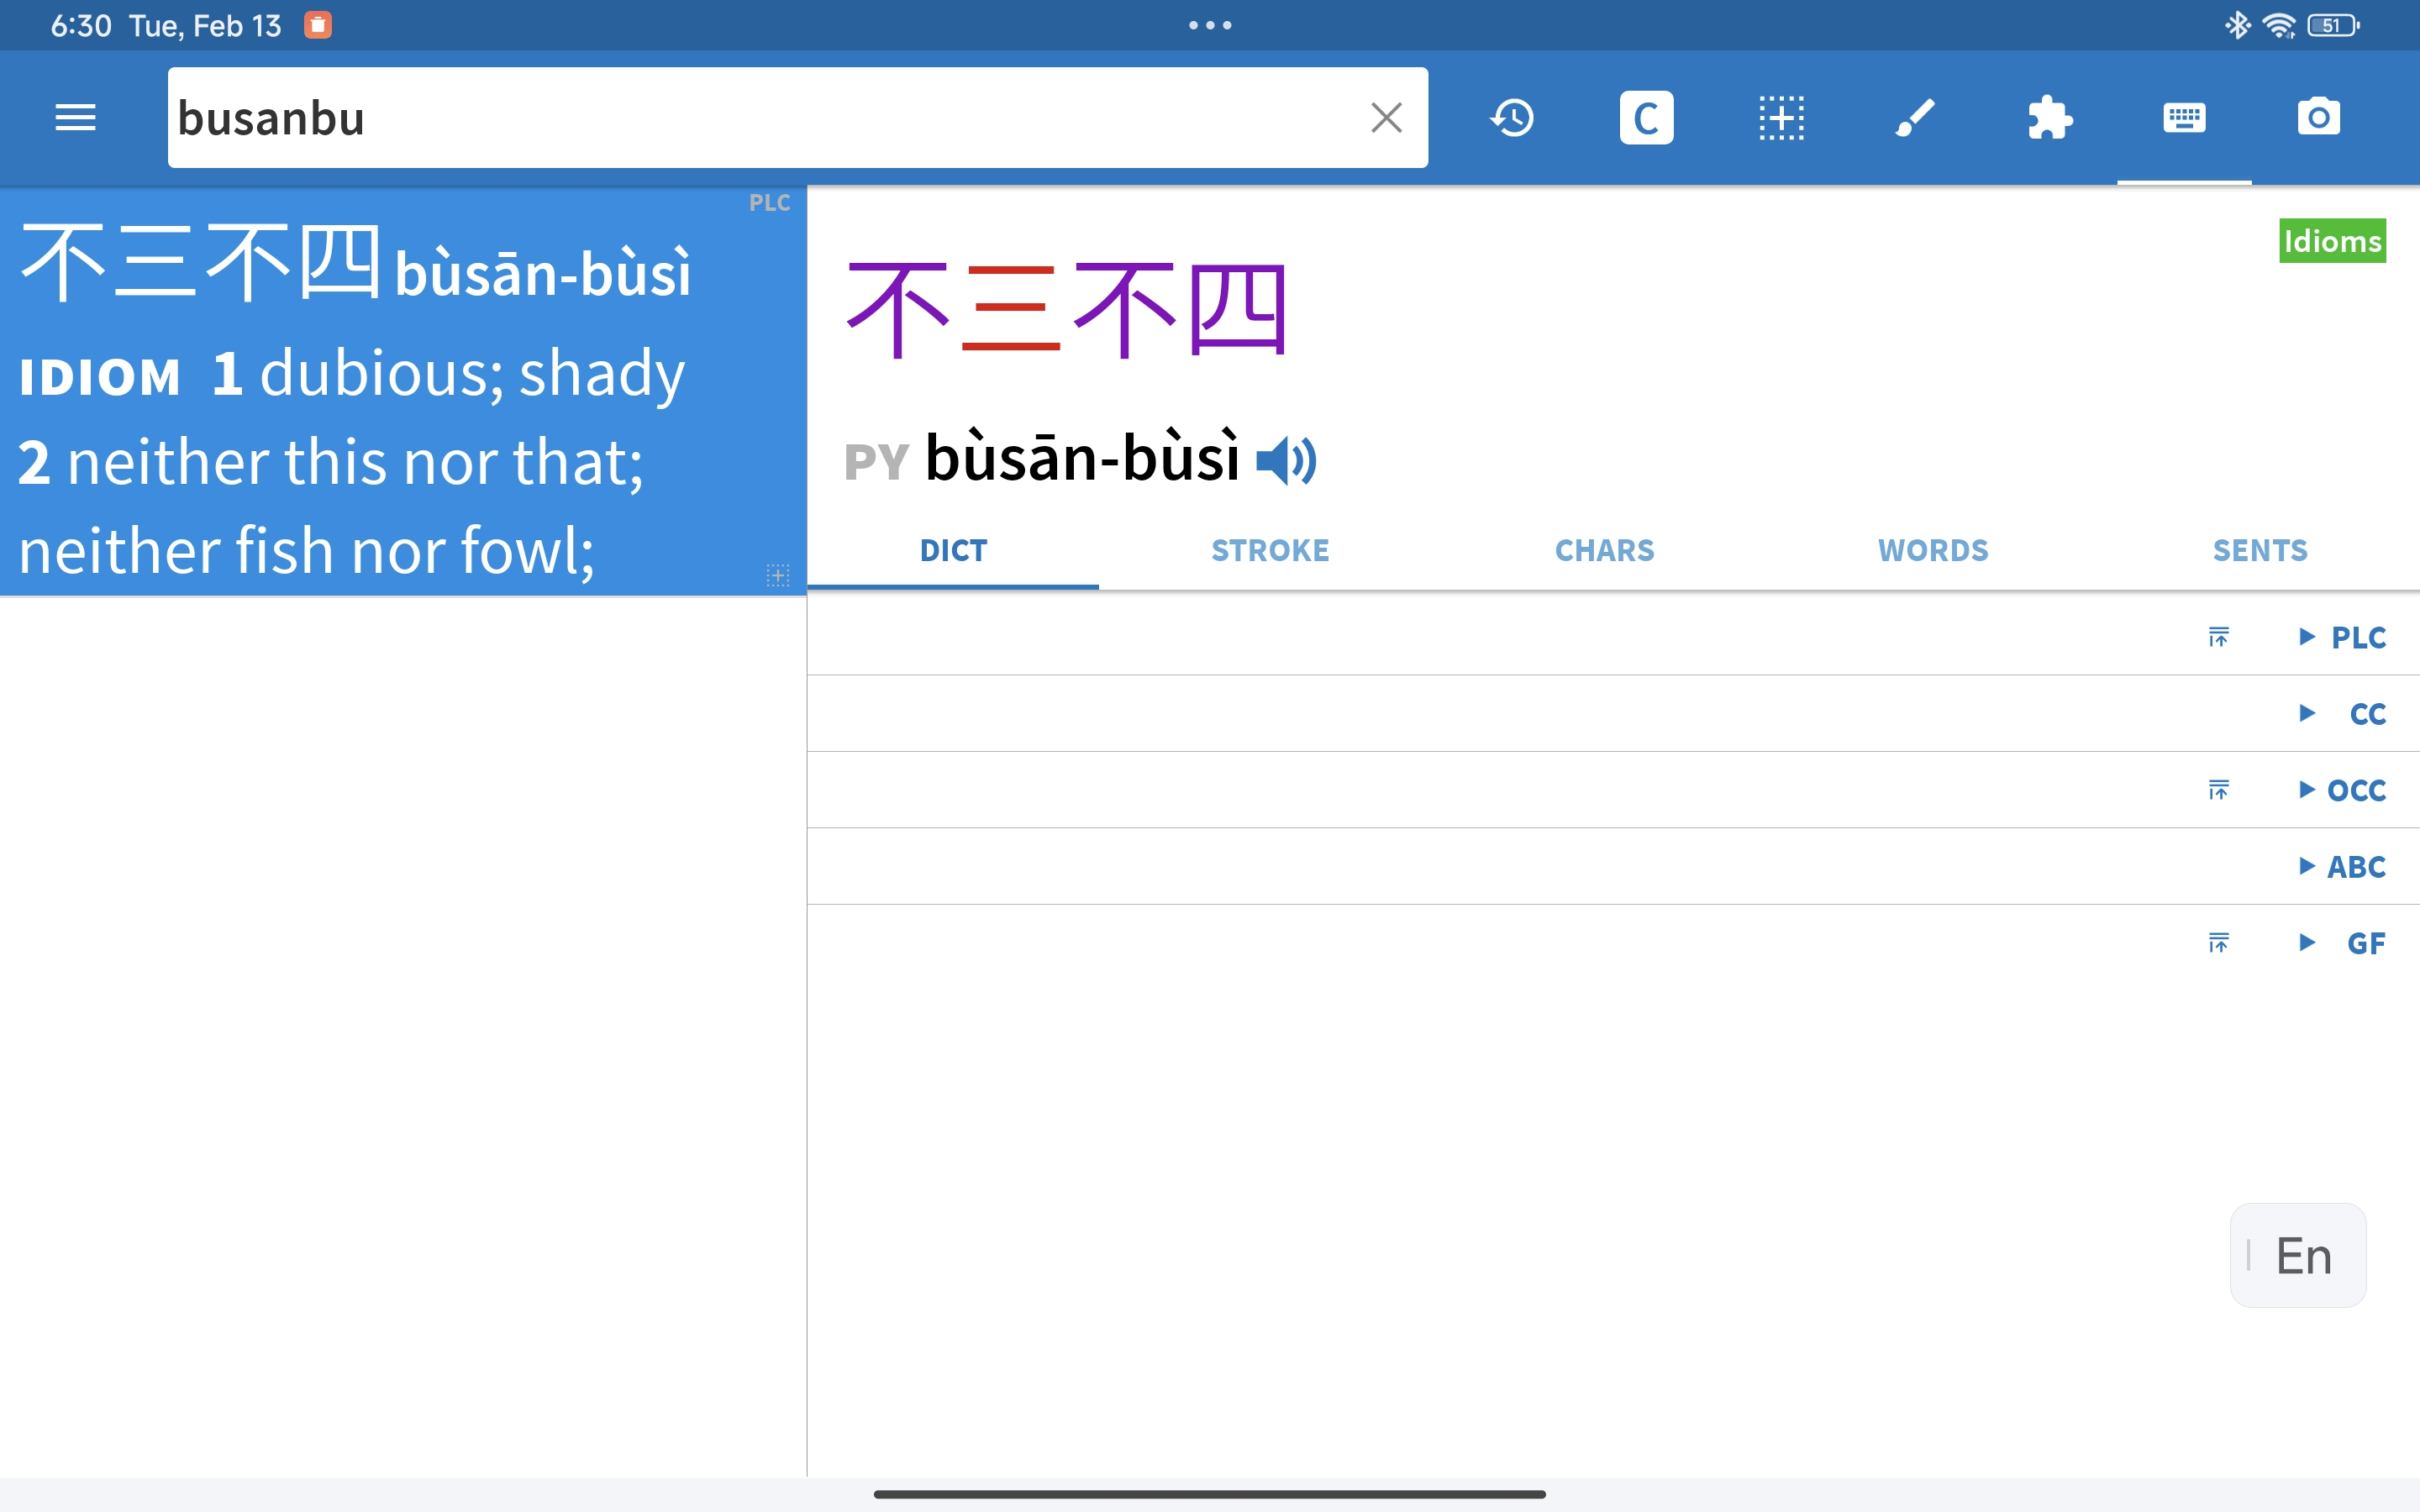Image resolution: width=2420 pixels, height=1512 pixels.
Task: Play pinyin pronunciation audio
Action: 1286,461
